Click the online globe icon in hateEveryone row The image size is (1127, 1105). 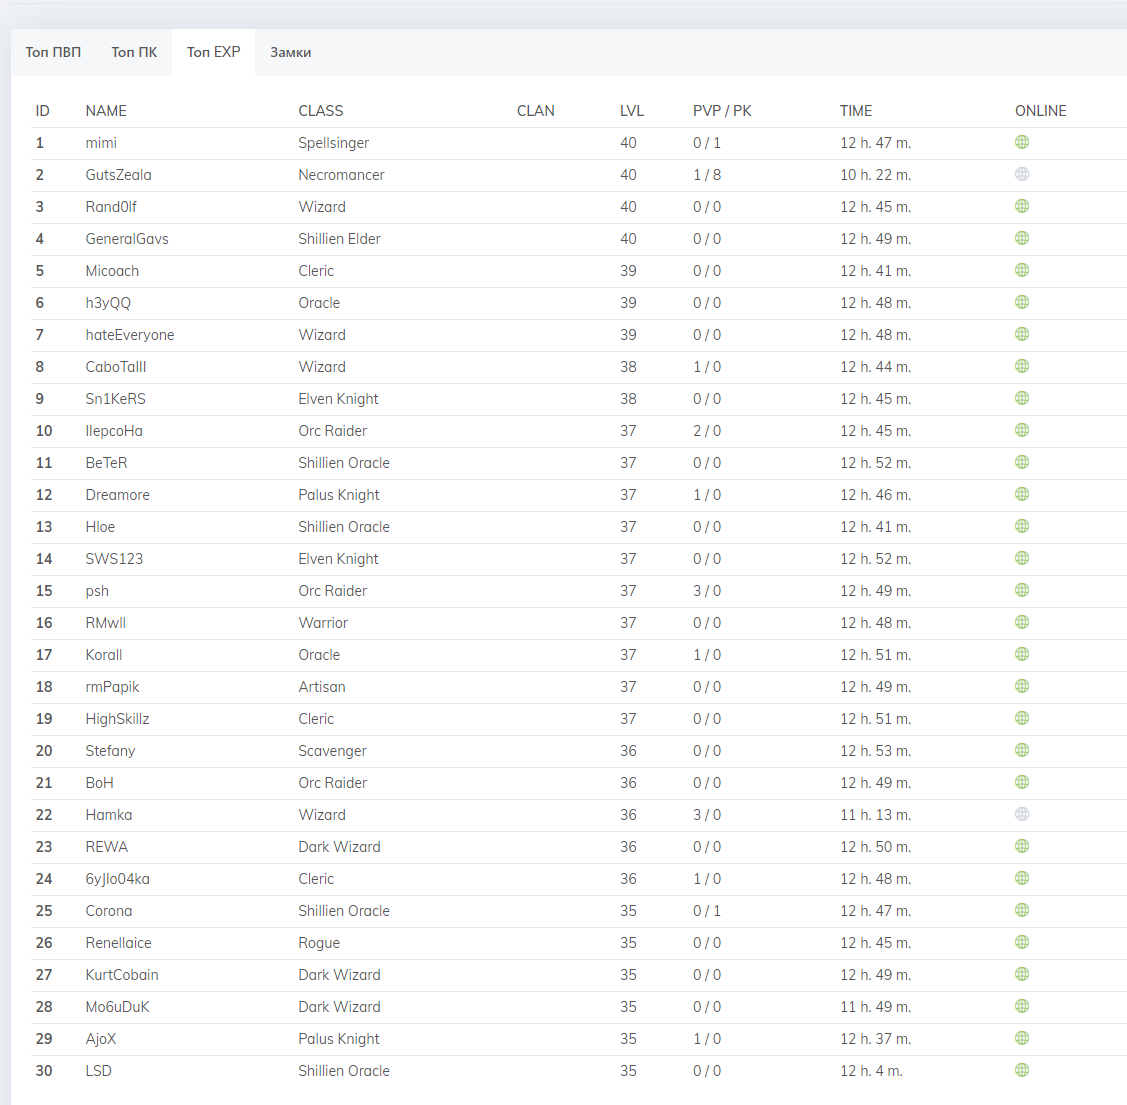(1021, 335)
